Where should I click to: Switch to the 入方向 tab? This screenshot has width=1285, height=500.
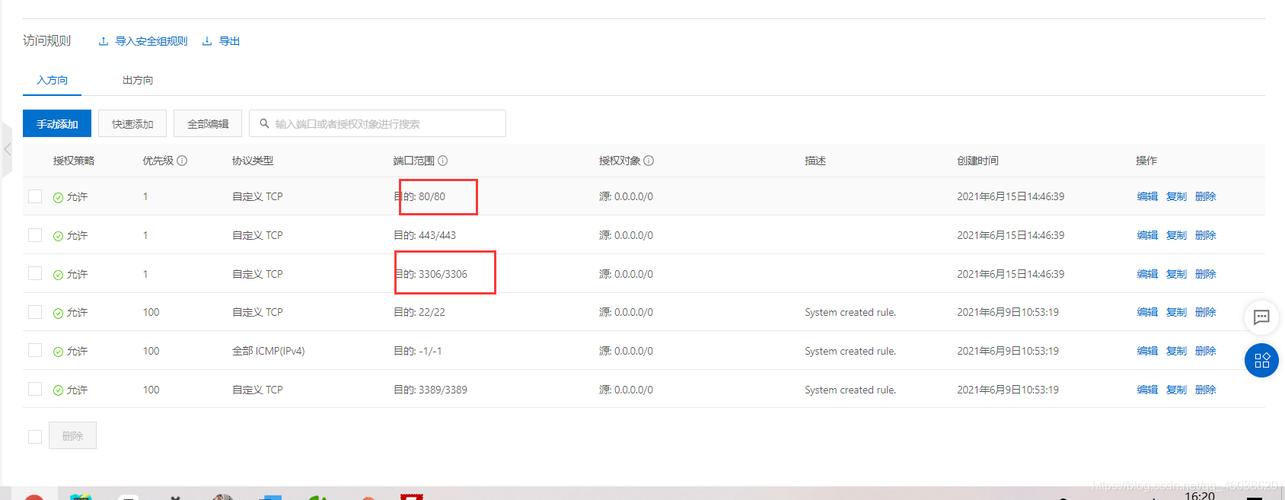[52, 80]
